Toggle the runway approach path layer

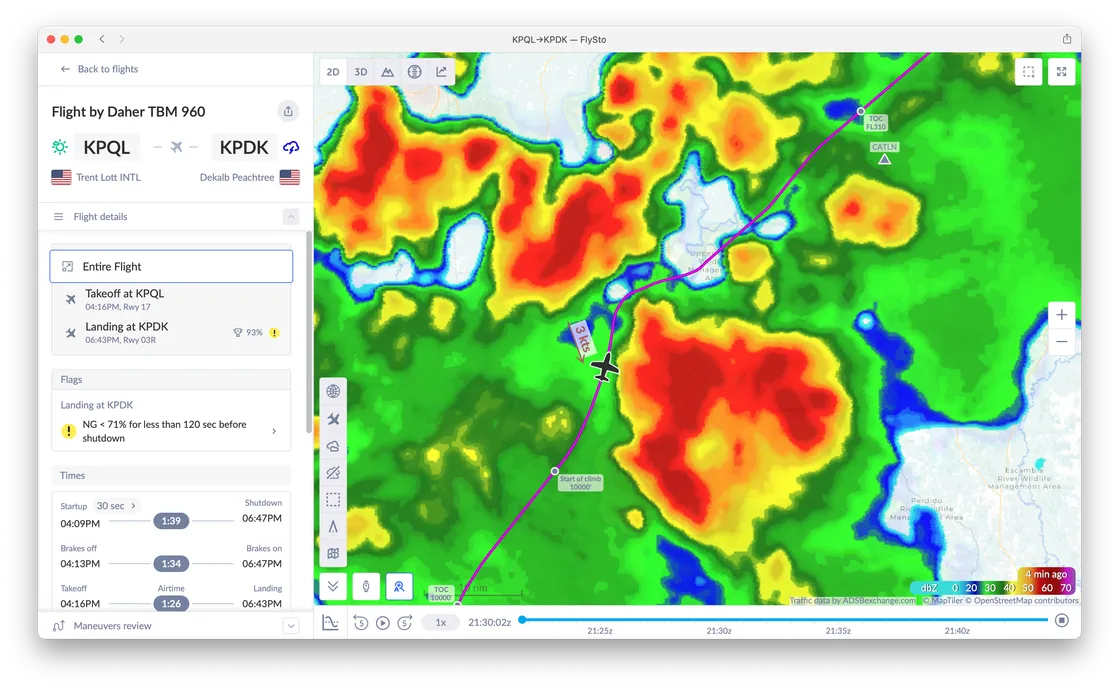pos(333,527)
